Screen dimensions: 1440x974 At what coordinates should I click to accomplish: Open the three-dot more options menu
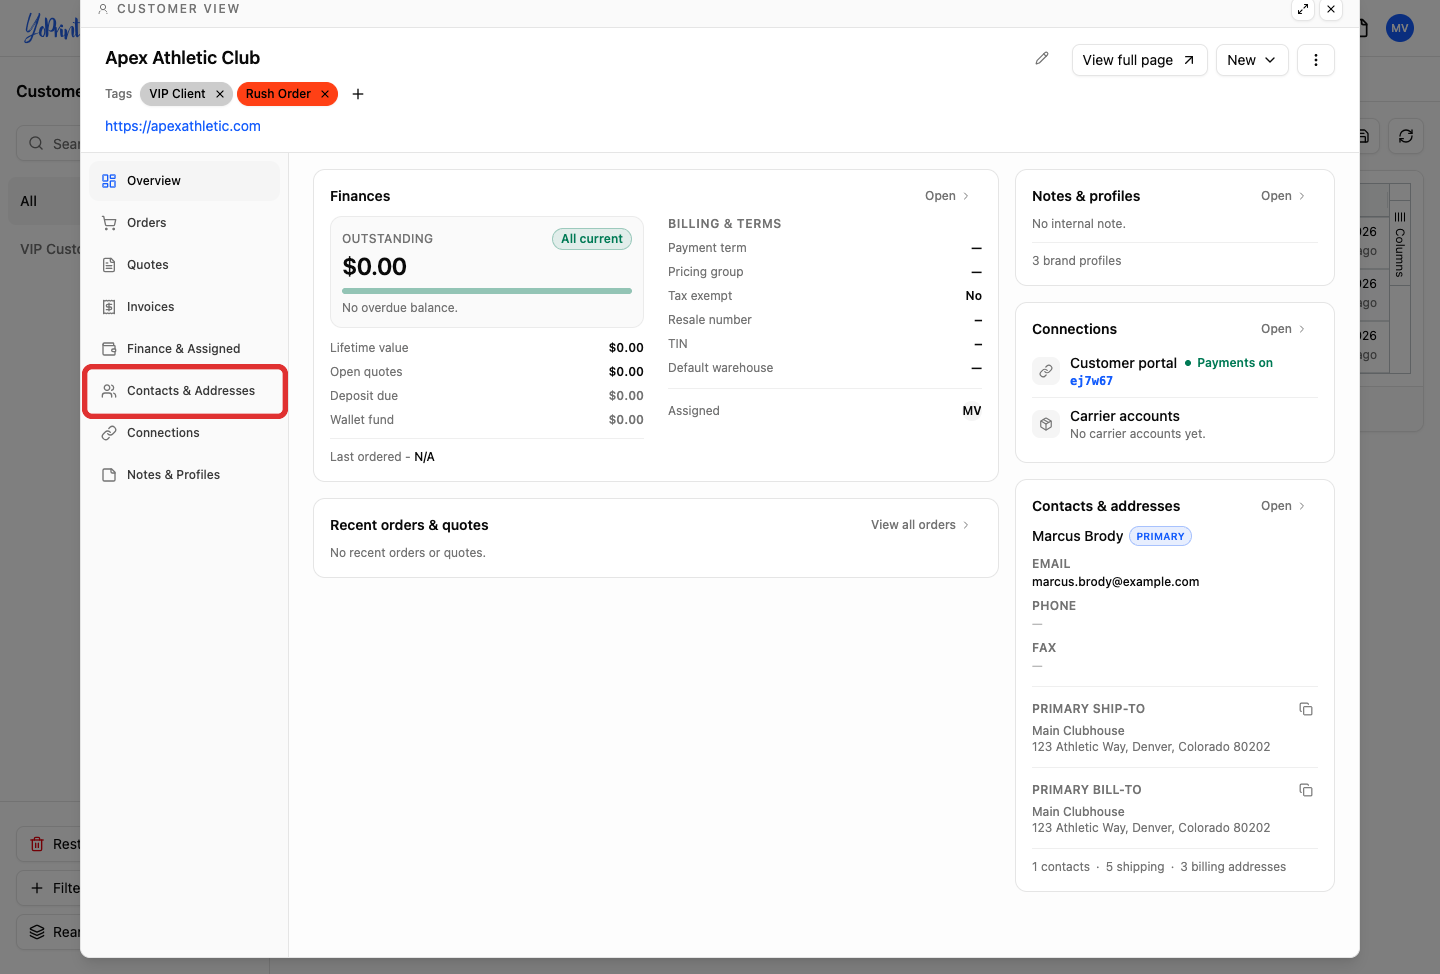point(1316,60)
